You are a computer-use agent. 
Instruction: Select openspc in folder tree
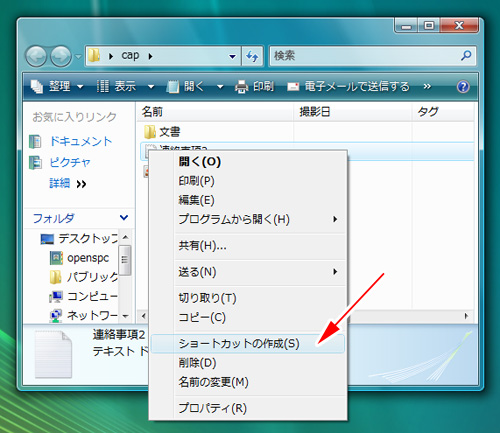[80, 258]
